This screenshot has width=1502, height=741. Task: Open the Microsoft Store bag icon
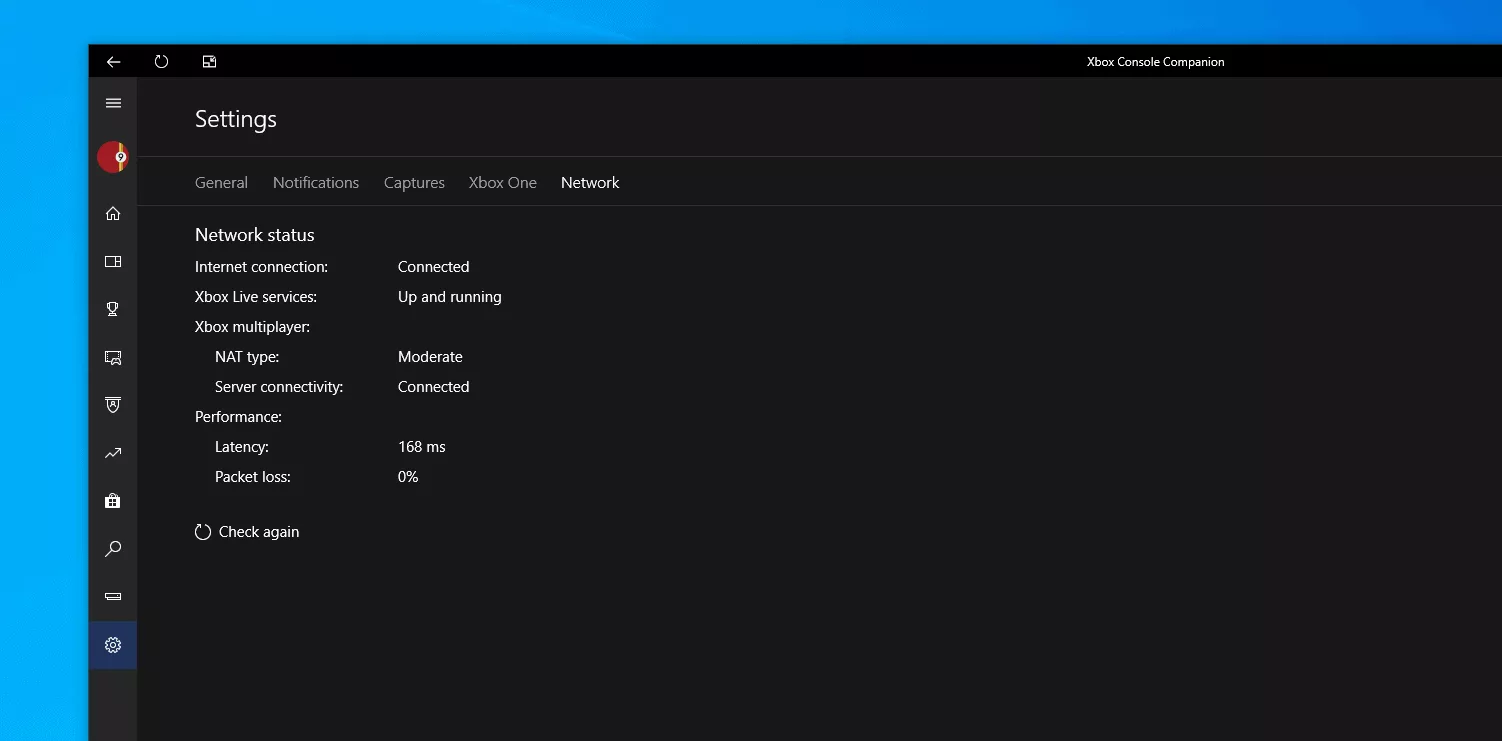[113, 501]
